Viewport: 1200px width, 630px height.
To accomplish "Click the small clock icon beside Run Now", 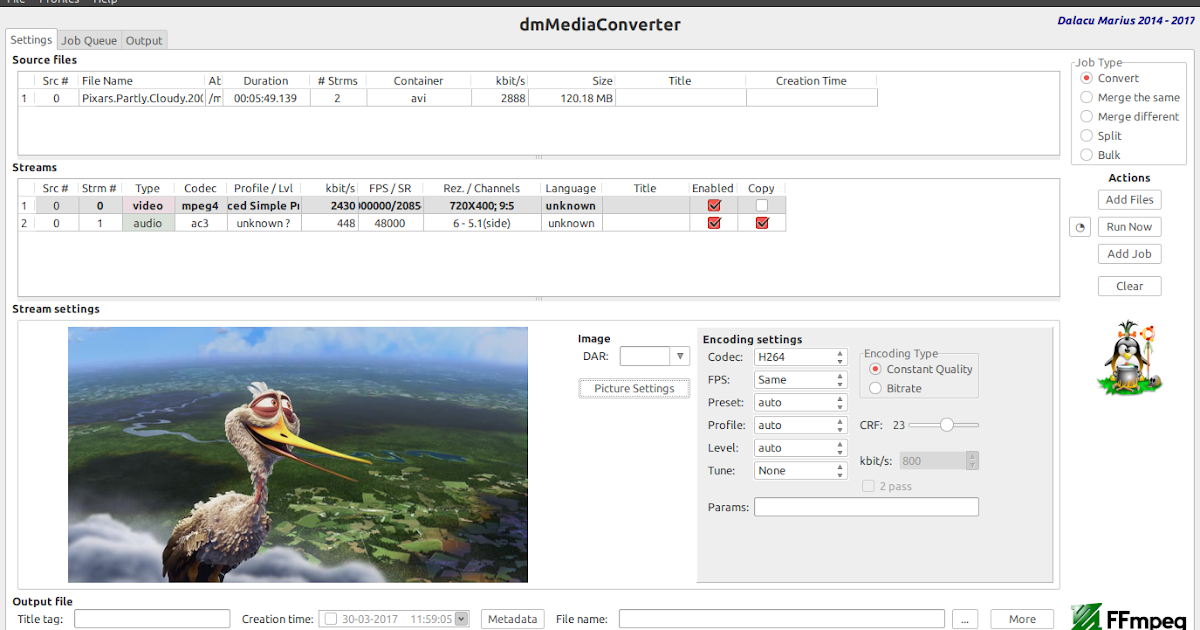I will [x=1080, y=227].
